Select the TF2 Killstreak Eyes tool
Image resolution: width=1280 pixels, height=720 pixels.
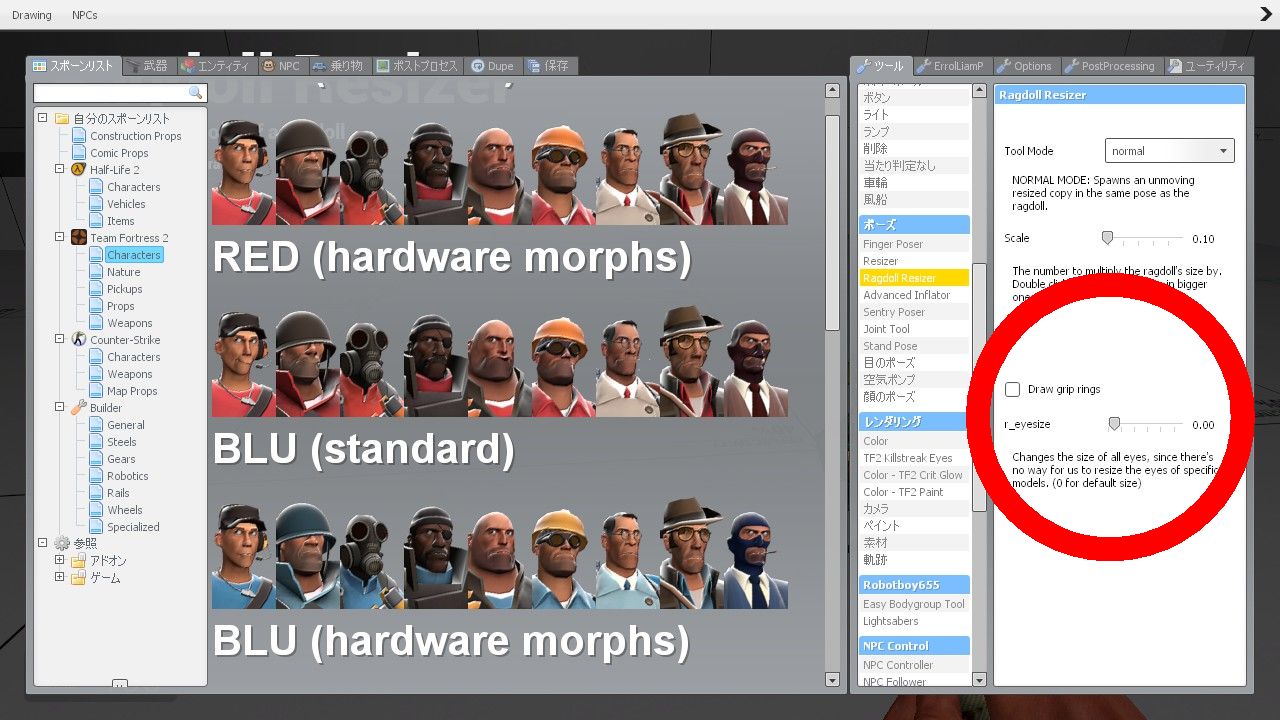(x=915, y=458)
